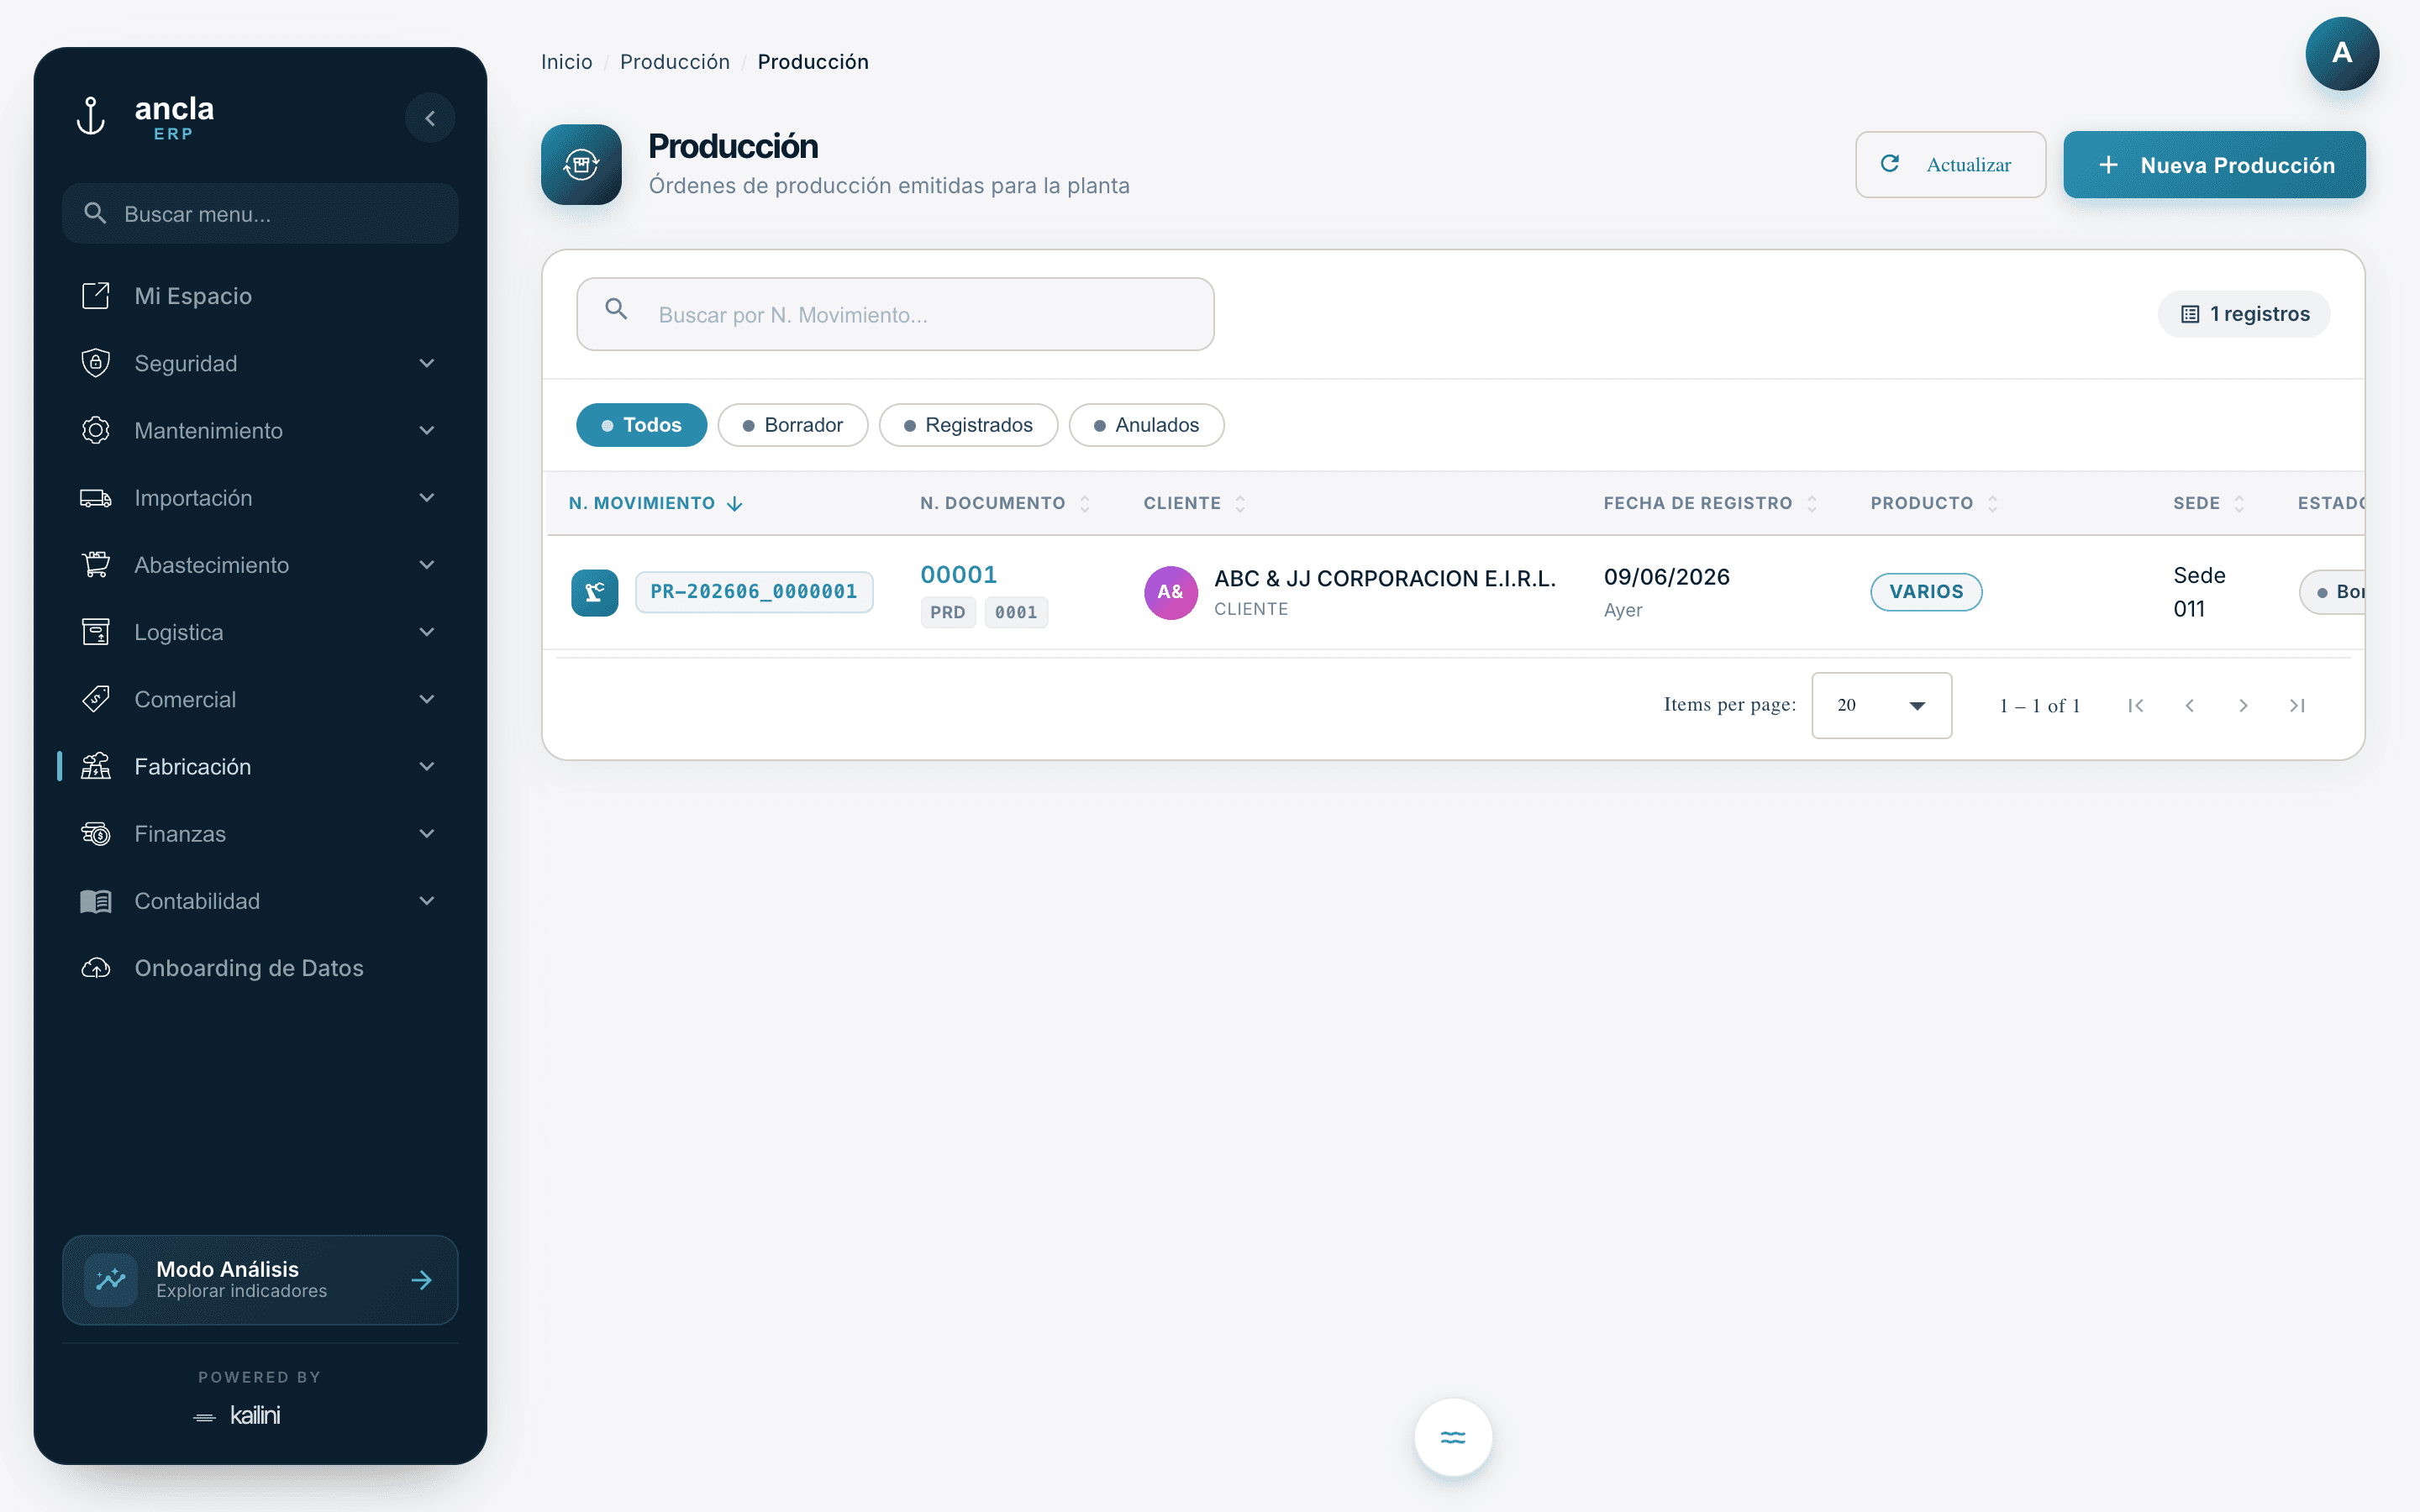The width and height of the screenshot is (2420, 1512).
Task: Sort by Sede column
Action: click(2209, 503)
